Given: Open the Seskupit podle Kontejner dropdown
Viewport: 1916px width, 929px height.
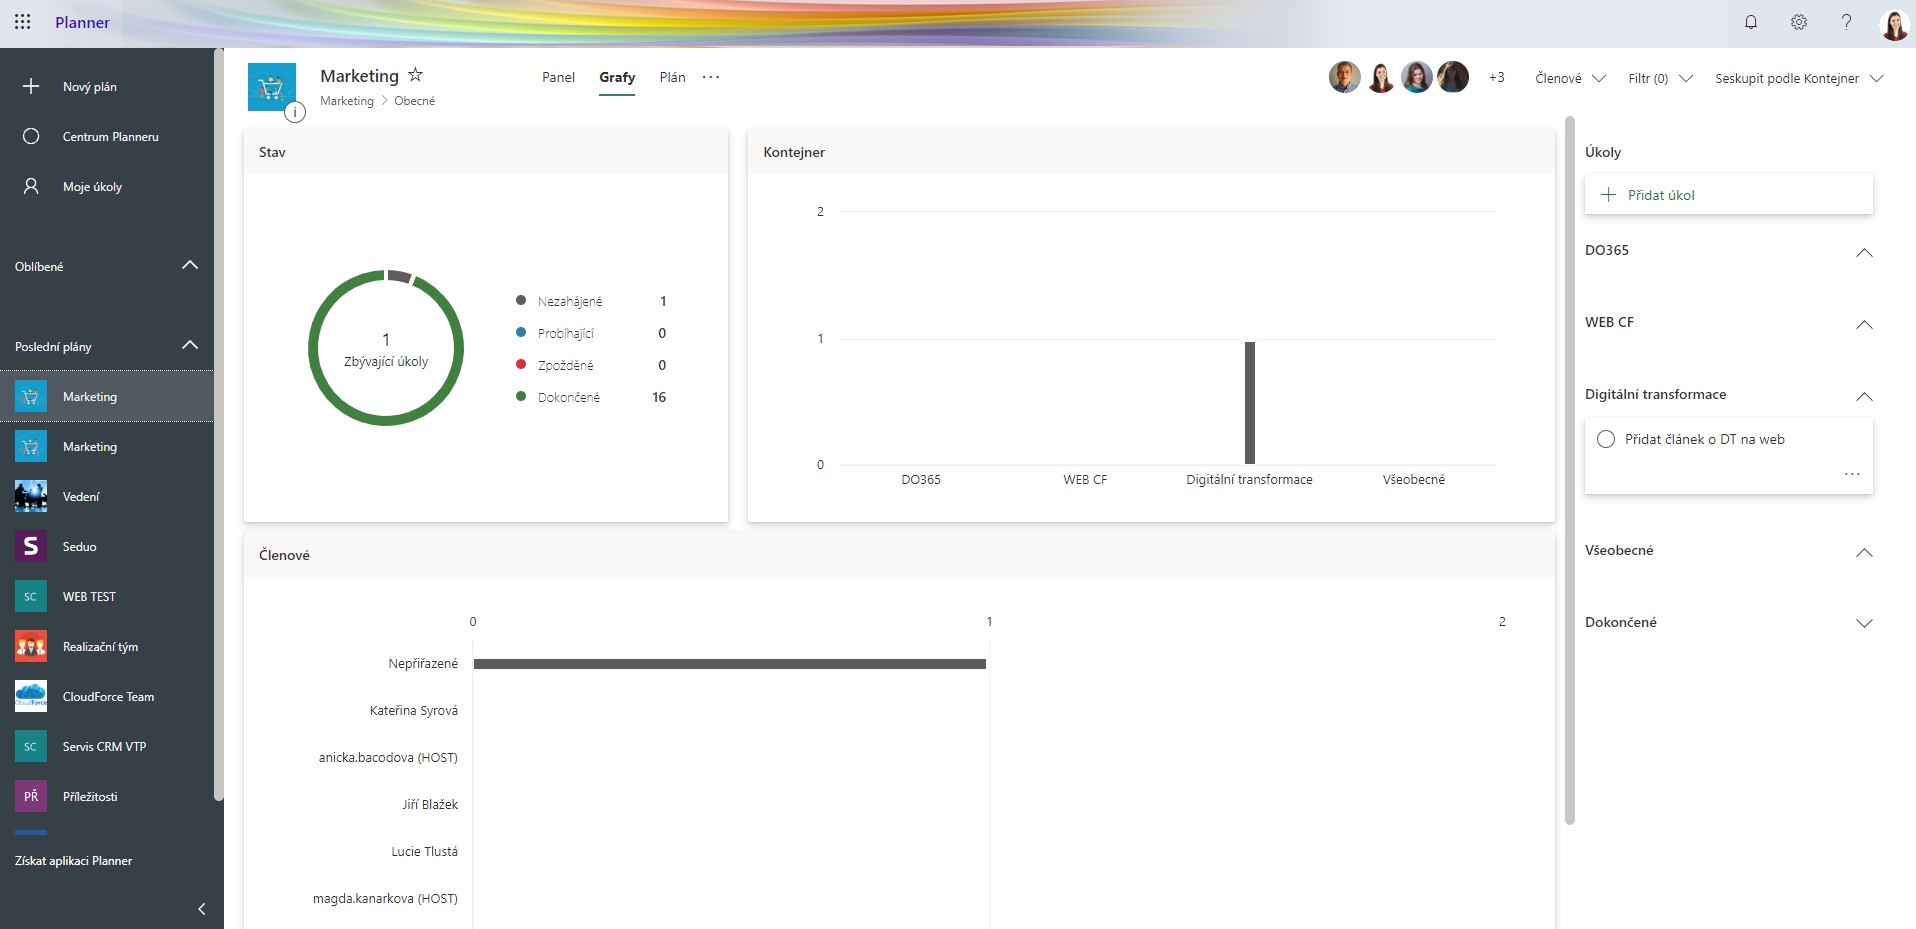Looking at the screenshot, I should click(x=1798, y=78).
